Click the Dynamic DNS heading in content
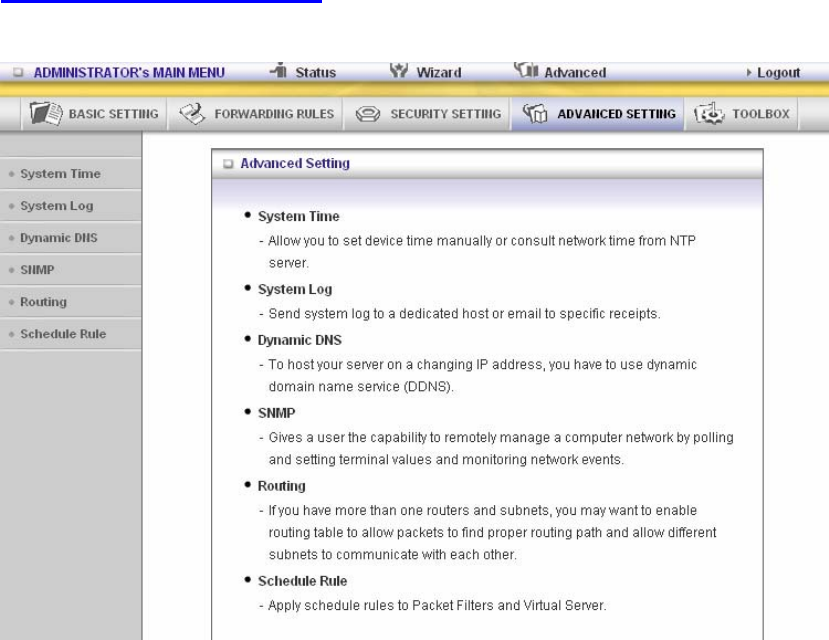This screenshot has height=640, width=829. pos(300,340)
